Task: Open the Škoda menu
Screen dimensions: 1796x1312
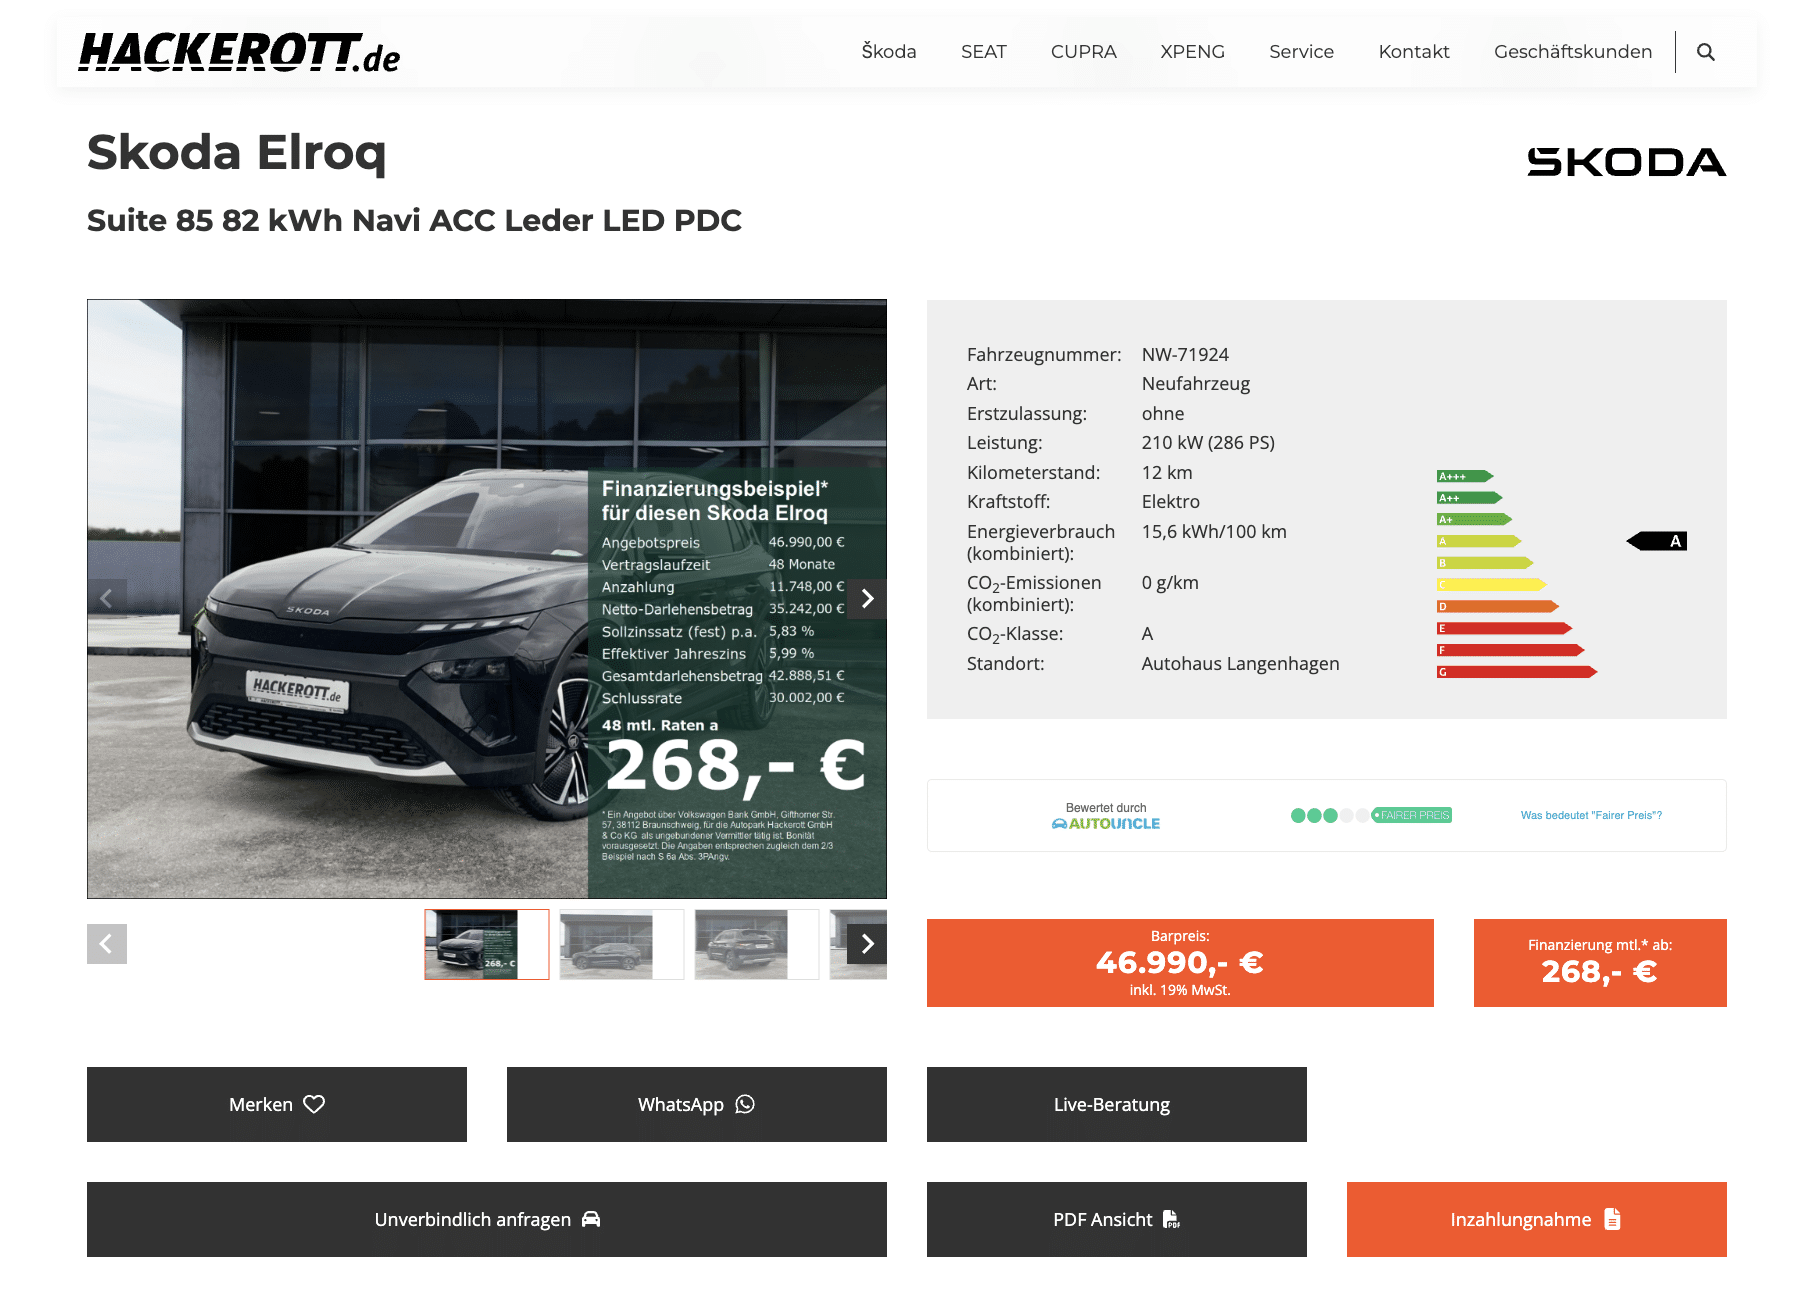Action: [889, 52]
